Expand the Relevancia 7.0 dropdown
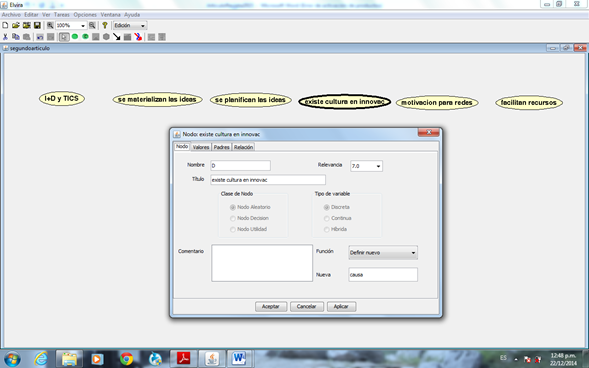Screen dimensions: 589x368 [x=367, y=166]
